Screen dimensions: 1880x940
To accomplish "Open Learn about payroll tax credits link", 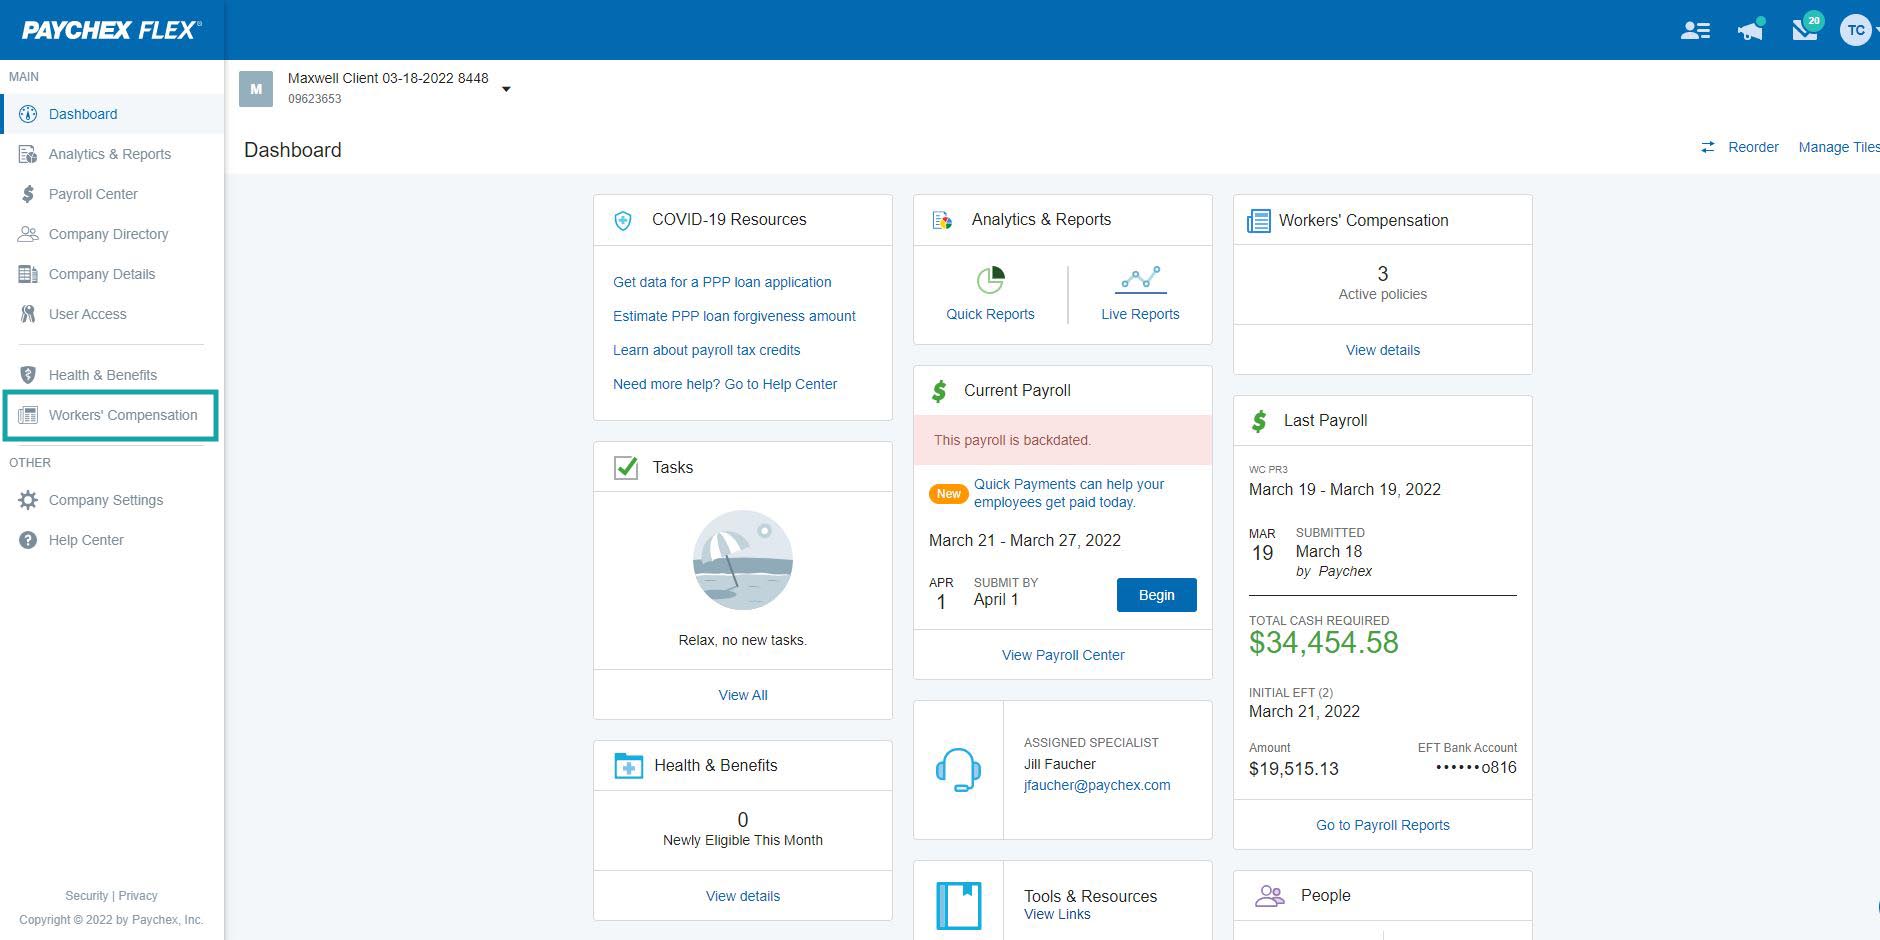I will (706, 350).
